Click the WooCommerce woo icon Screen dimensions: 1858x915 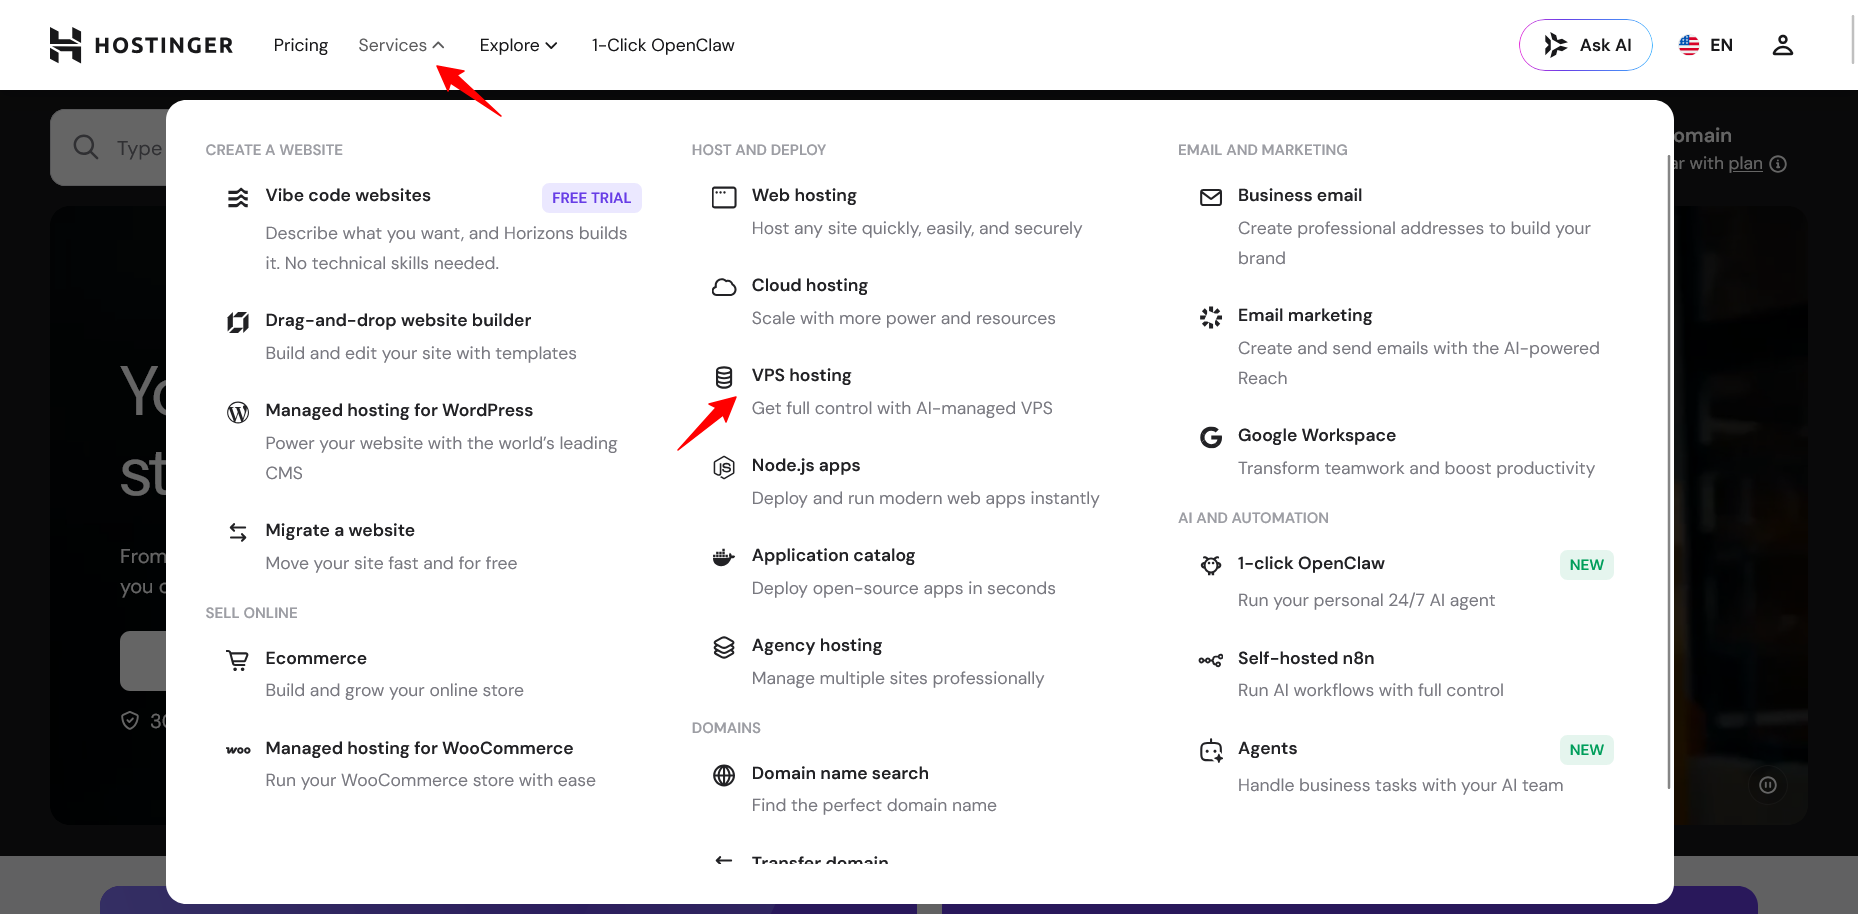pyautogui.click(x=238, y=750)
